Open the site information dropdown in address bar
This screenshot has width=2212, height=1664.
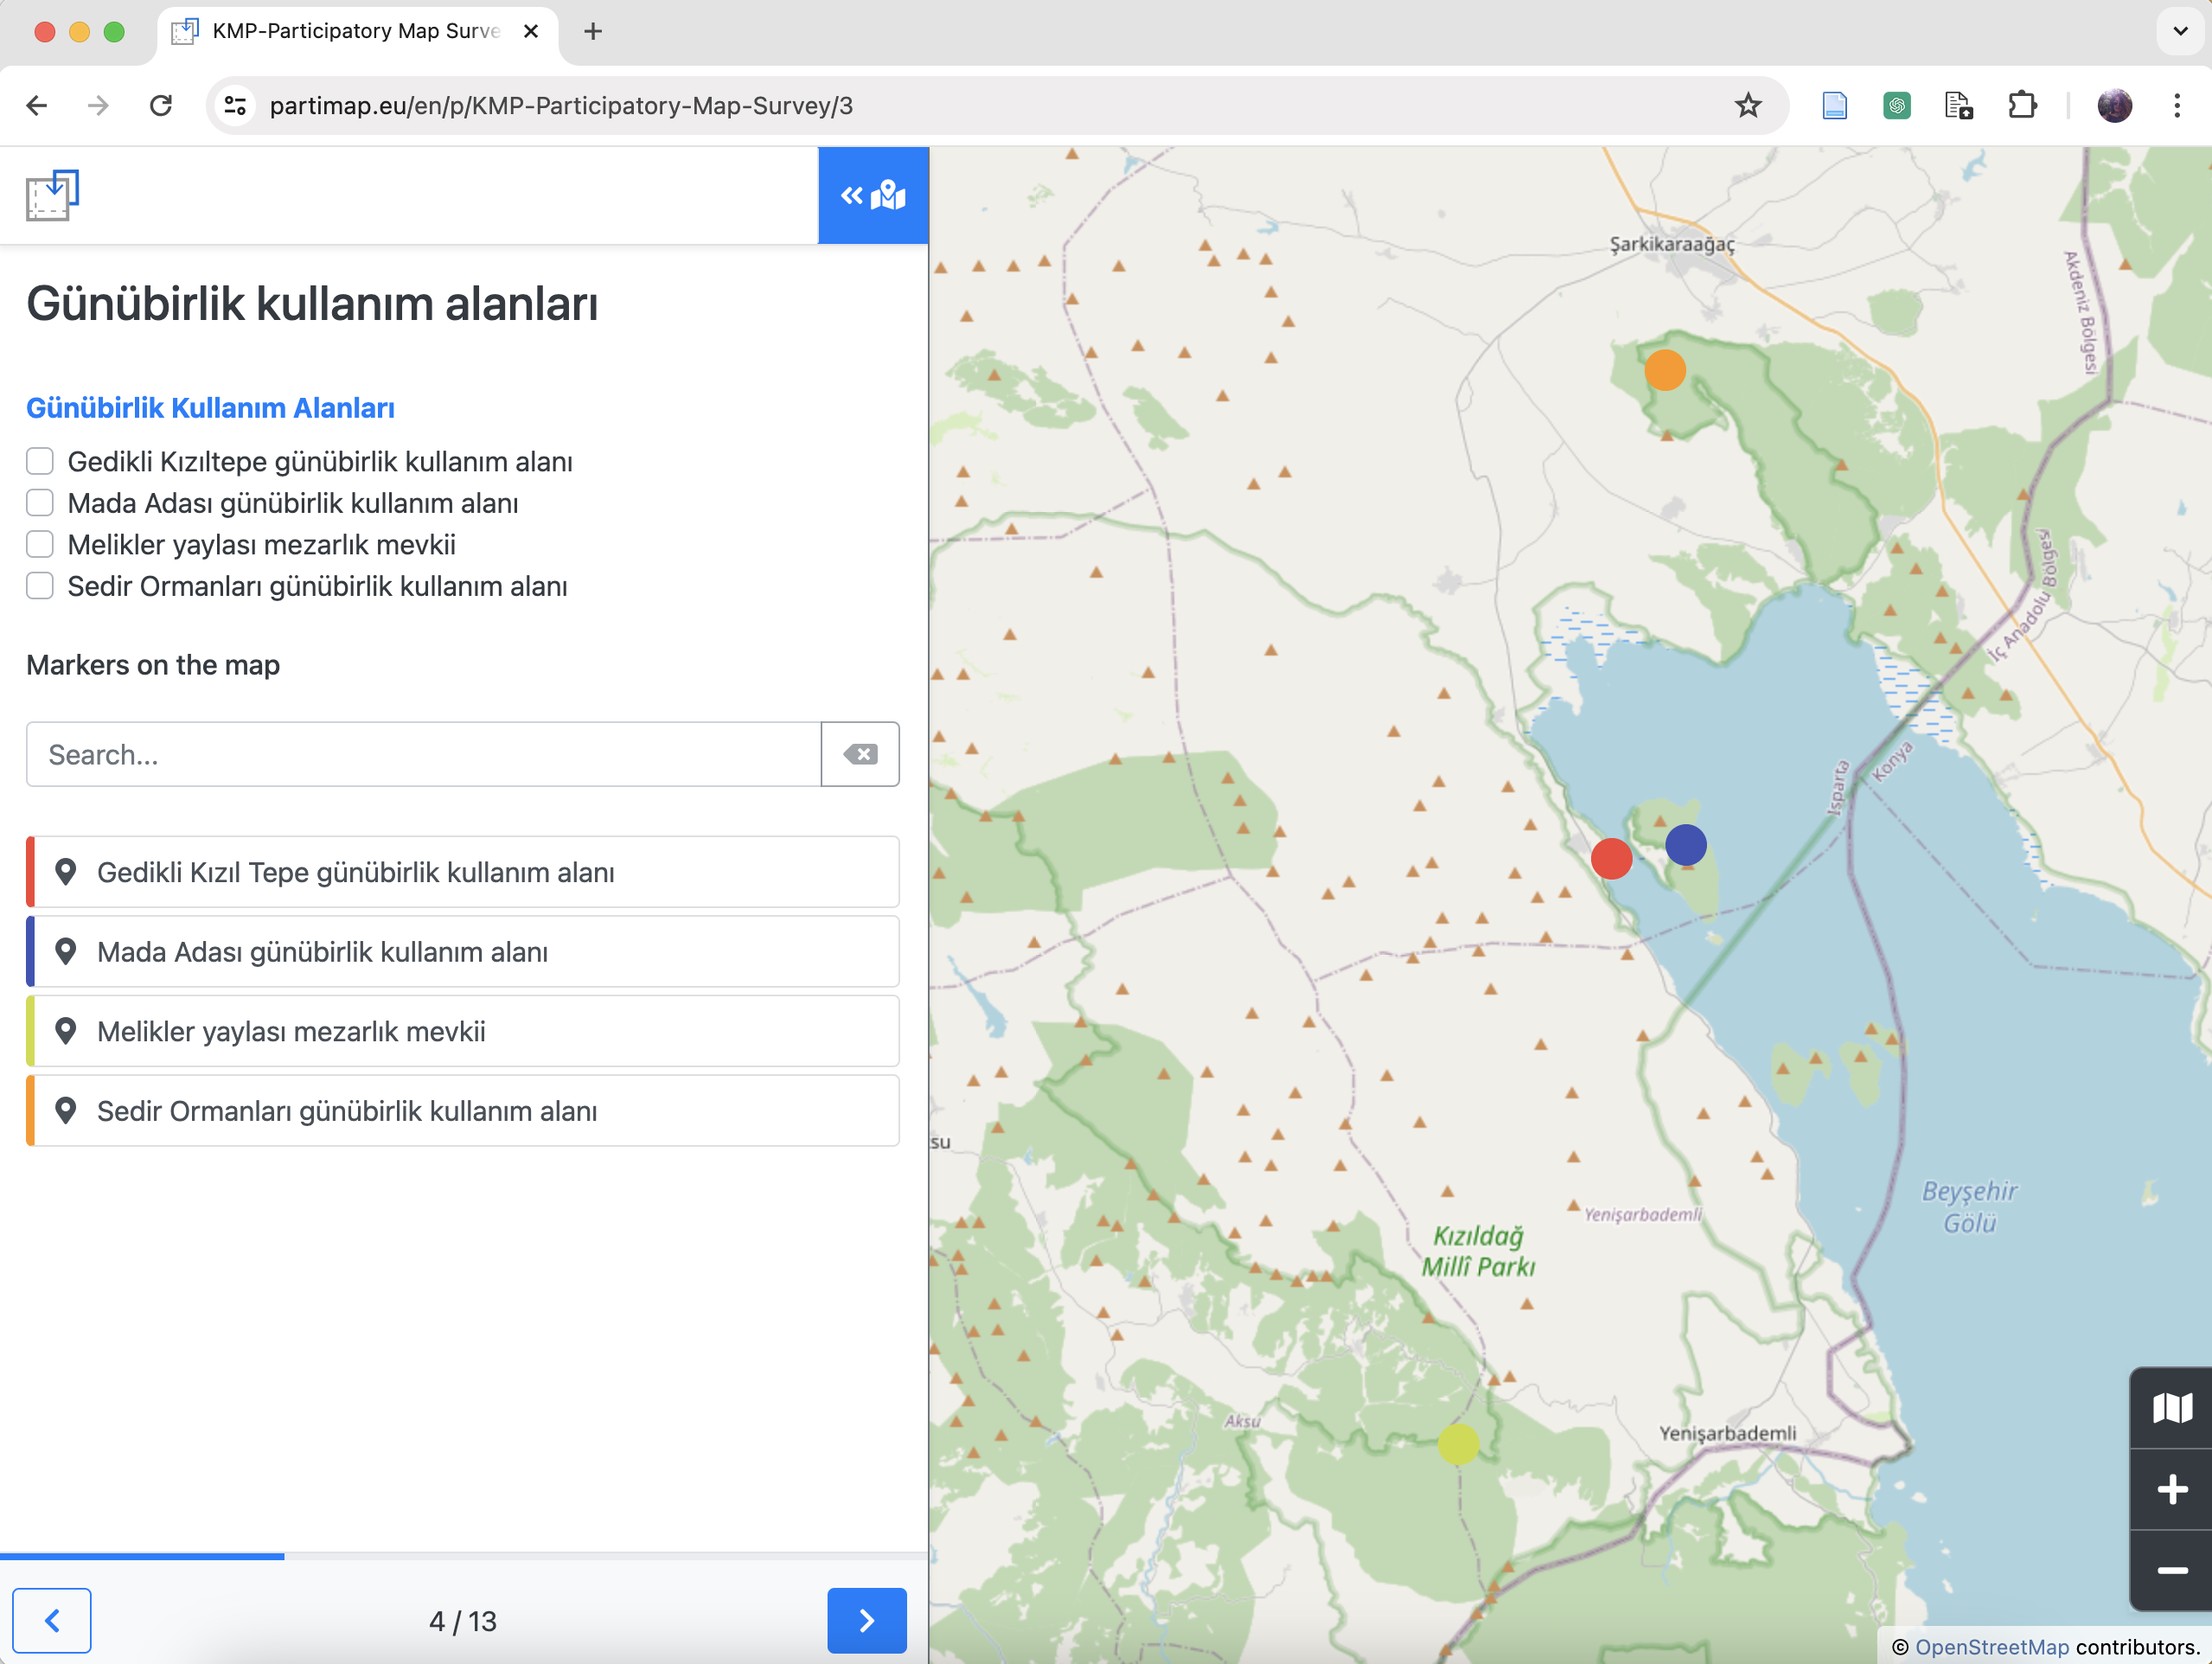(236, 105)
